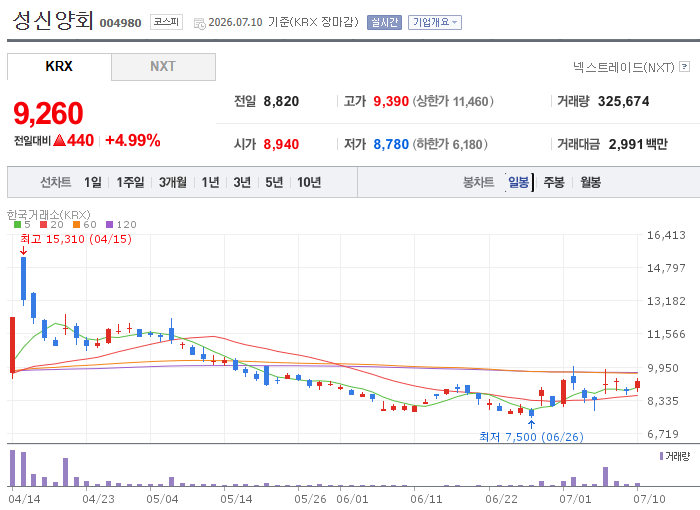This screenshot has width=700, height=510.
Task: Click the current price 9,260
Action: pyautogui.click(x=48, y=113)
